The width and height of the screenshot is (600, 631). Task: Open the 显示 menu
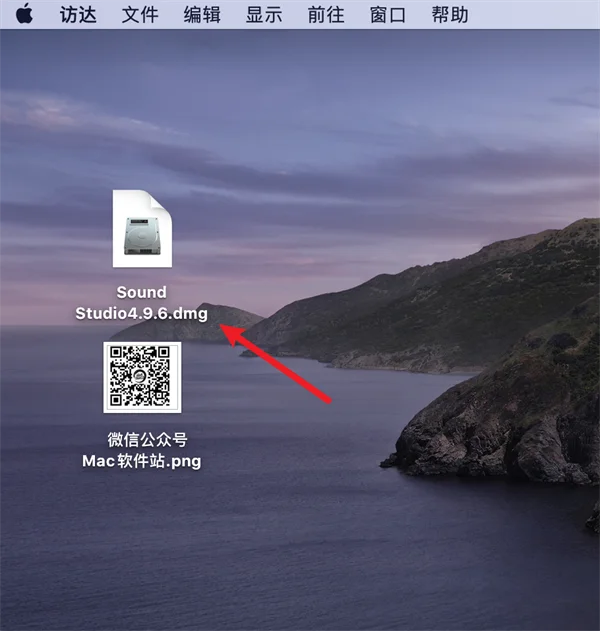(264, 15)
